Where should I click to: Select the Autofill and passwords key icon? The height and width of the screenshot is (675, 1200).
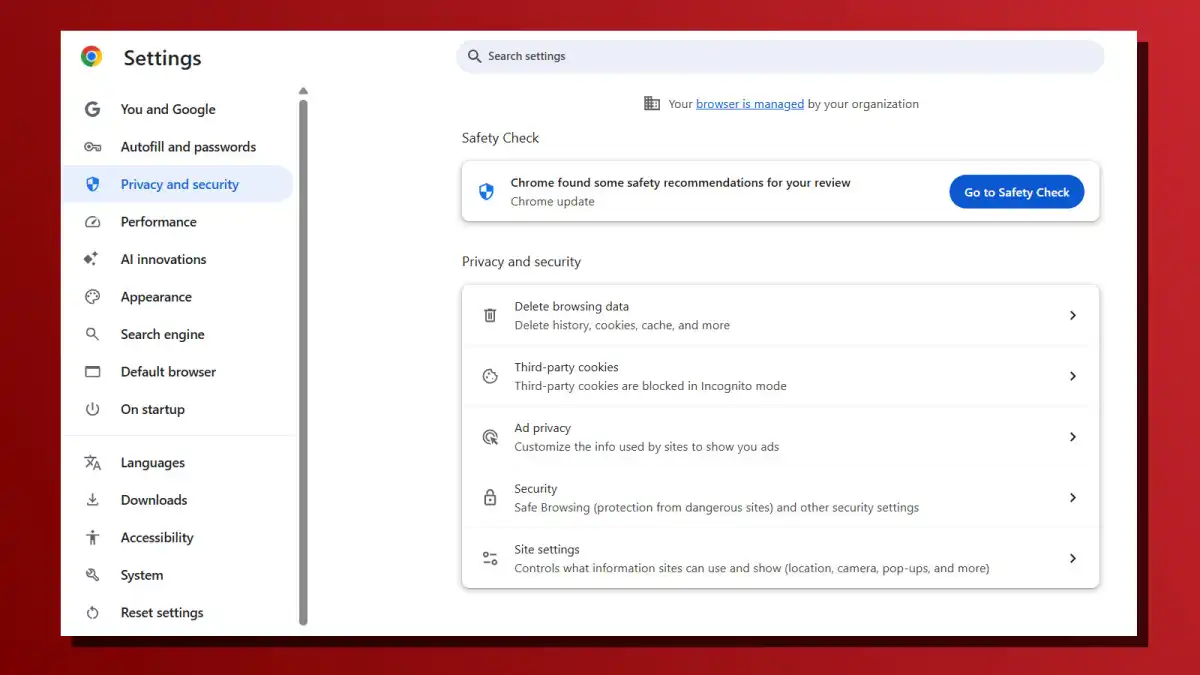tap(91, 146)
